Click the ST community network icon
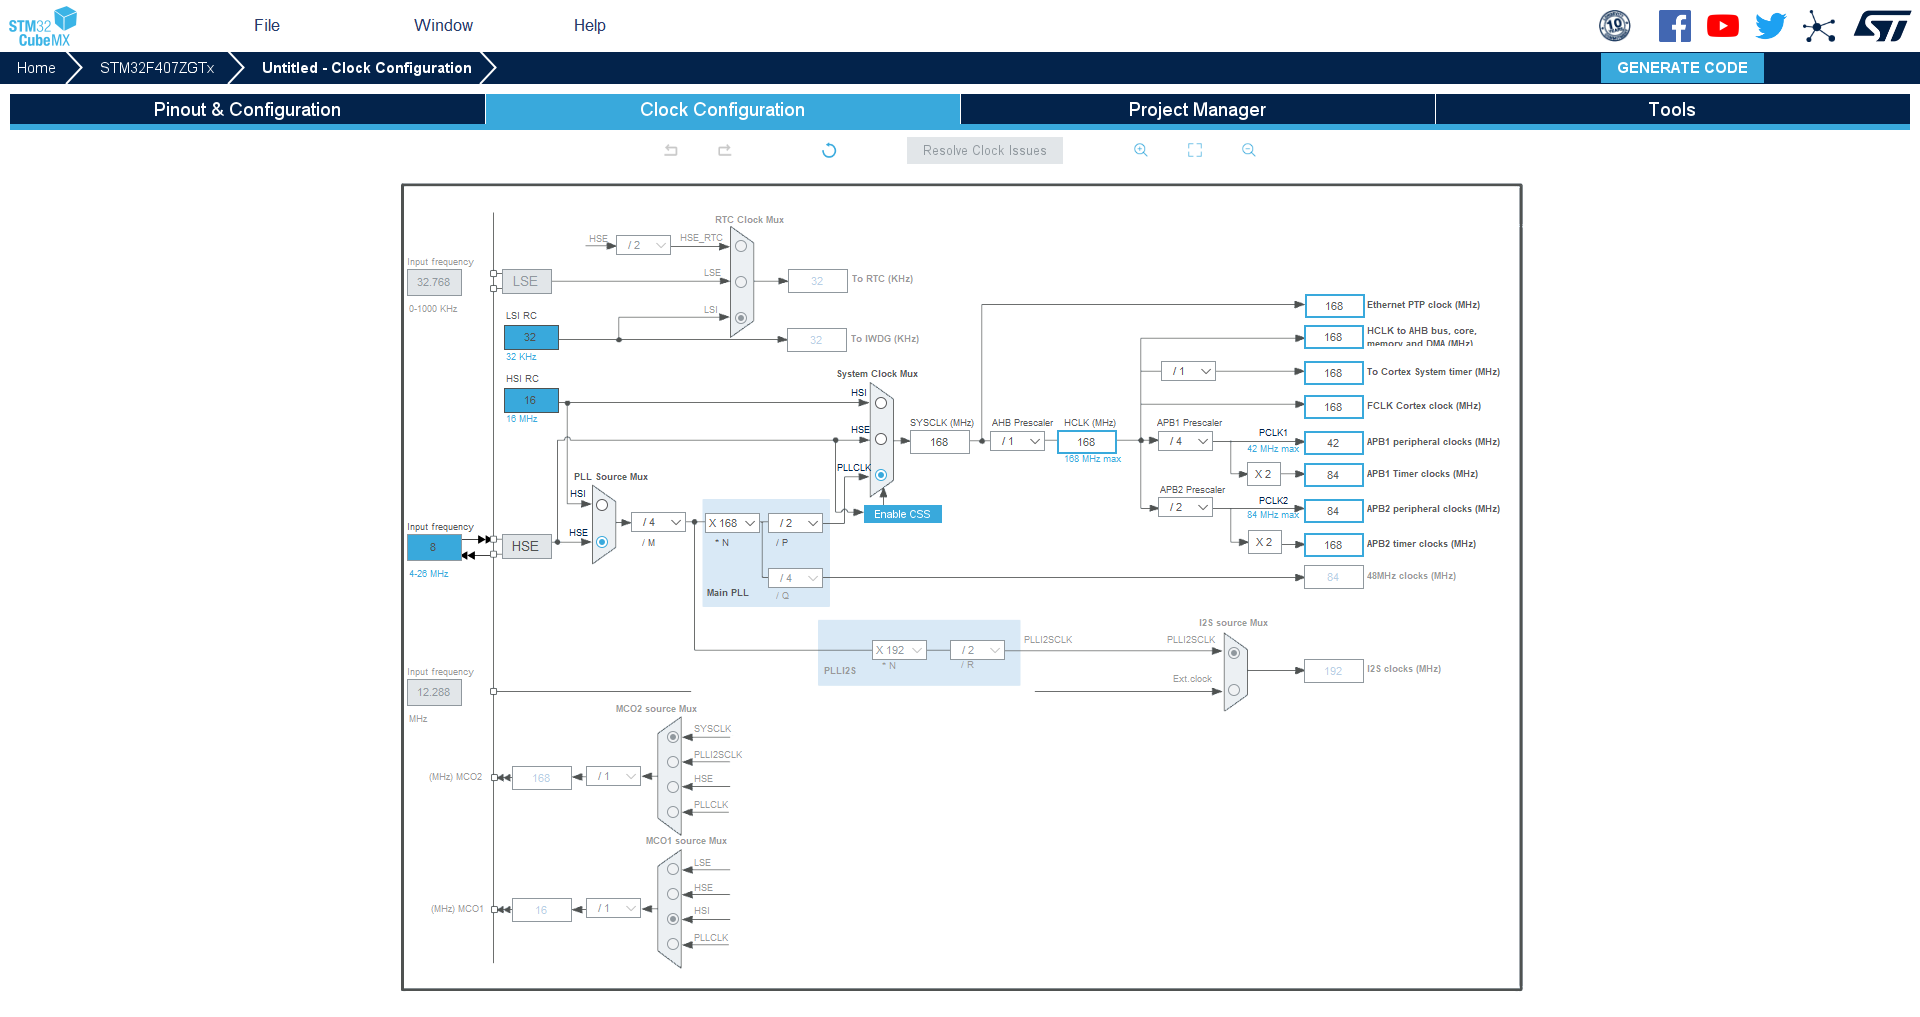This screenshot has width=1920, height=1017. (x=1819, y=26)
